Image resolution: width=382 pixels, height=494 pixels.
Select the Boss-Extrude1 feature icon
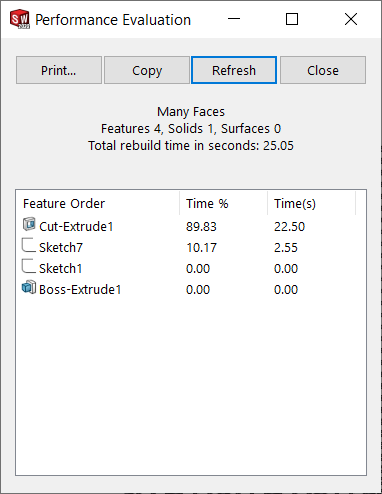(x=29, y=287)
